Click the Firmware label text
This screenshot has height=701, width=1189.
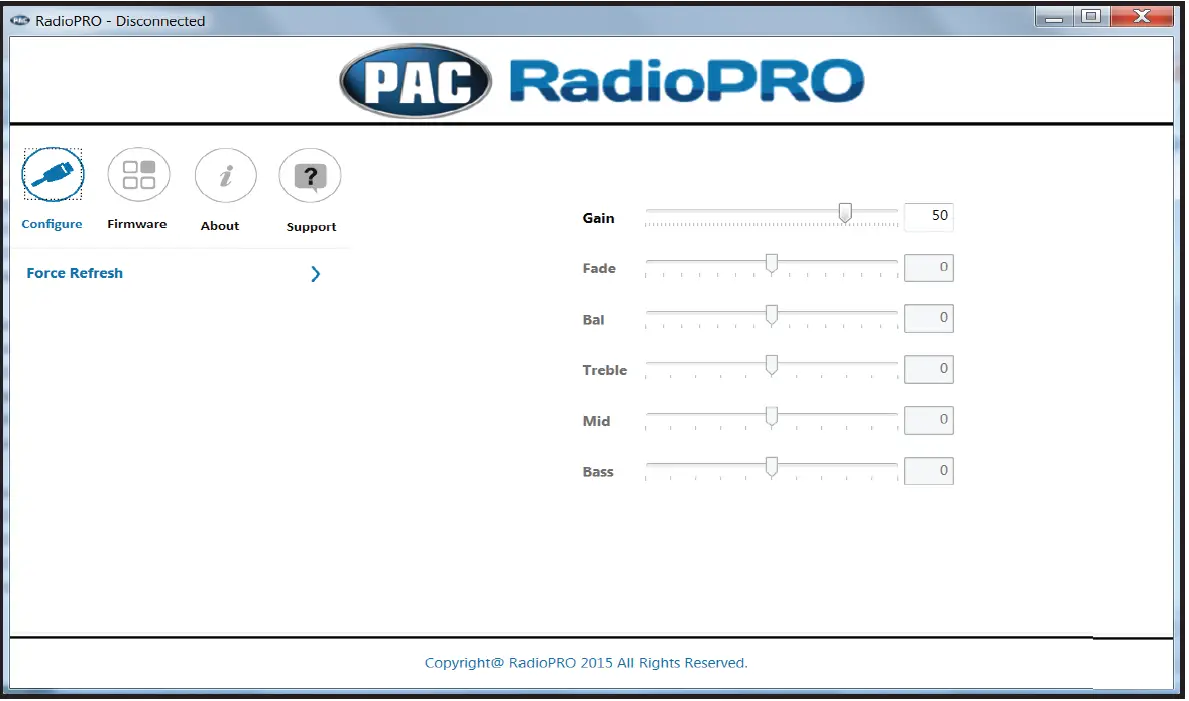pos(138,225)
